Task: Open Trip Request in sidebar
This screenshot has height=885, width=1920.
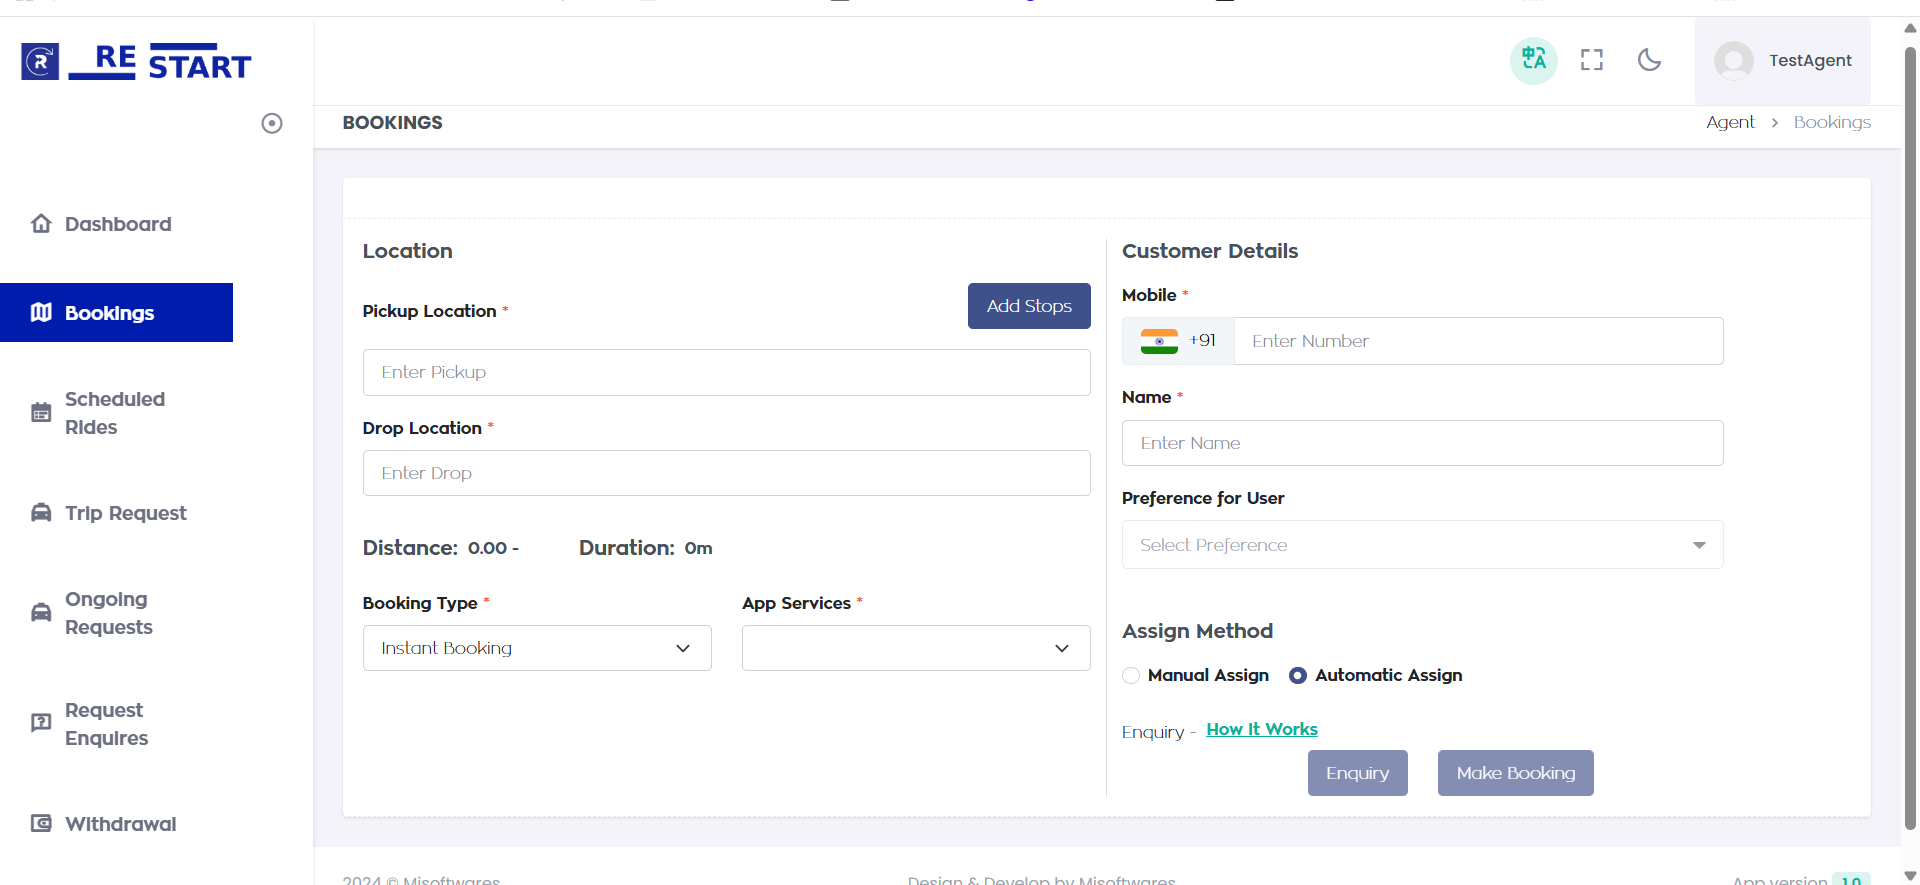Action: point(125,513)
